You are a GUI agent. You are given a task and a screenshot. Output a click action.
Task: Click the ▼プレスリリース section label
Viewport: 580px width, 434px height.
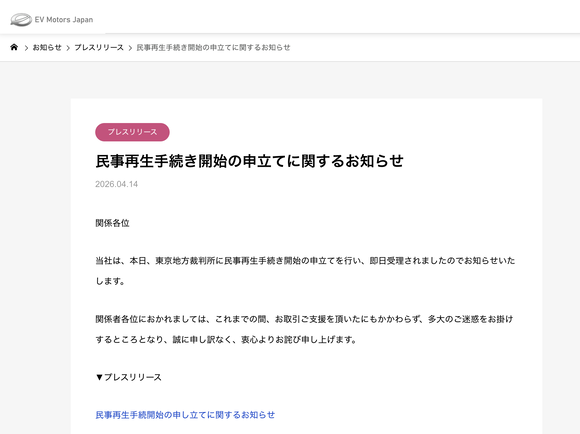(129, 377)
